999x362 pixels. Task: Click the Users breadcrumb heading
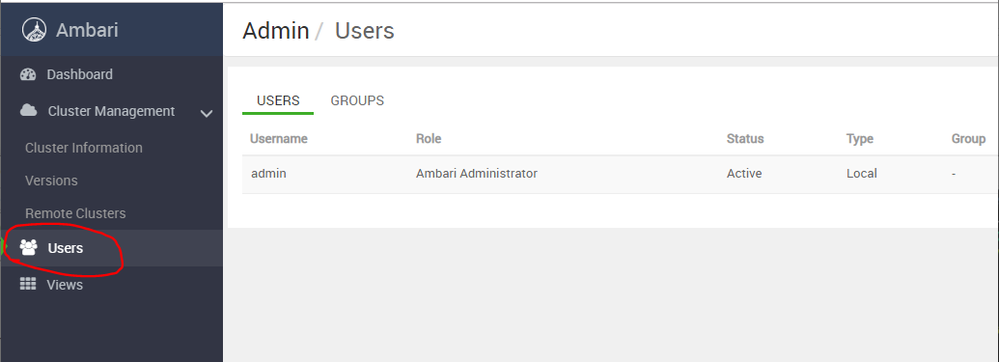tap(364, 31)
